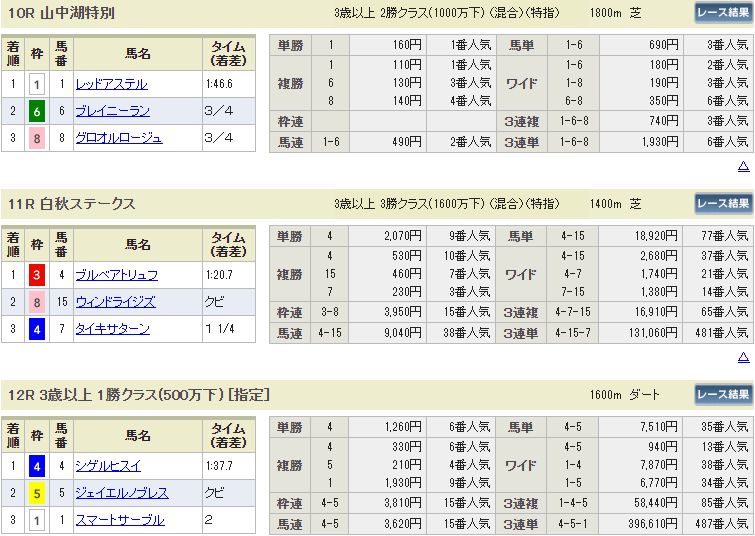The height and width of the screenshot is (536, 755).
Task: Open horse link ジェイエルノブレス
Action: tap(122, 493)
